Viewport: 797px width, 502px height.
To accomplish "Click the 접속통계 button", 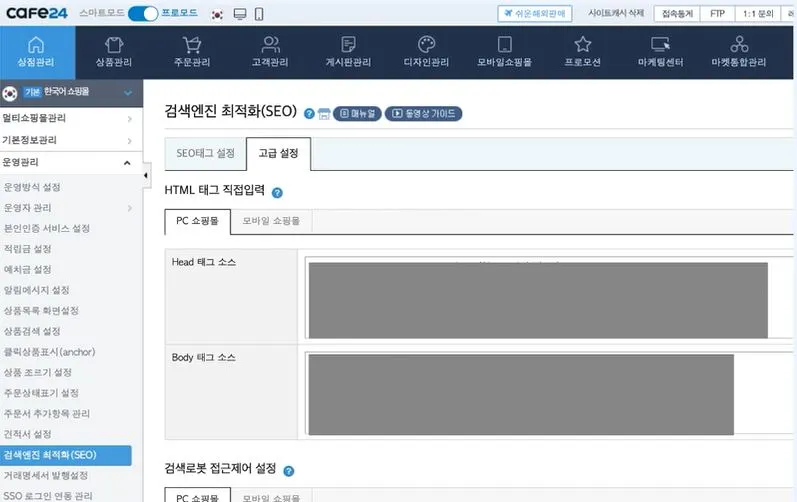I will 677,14.
